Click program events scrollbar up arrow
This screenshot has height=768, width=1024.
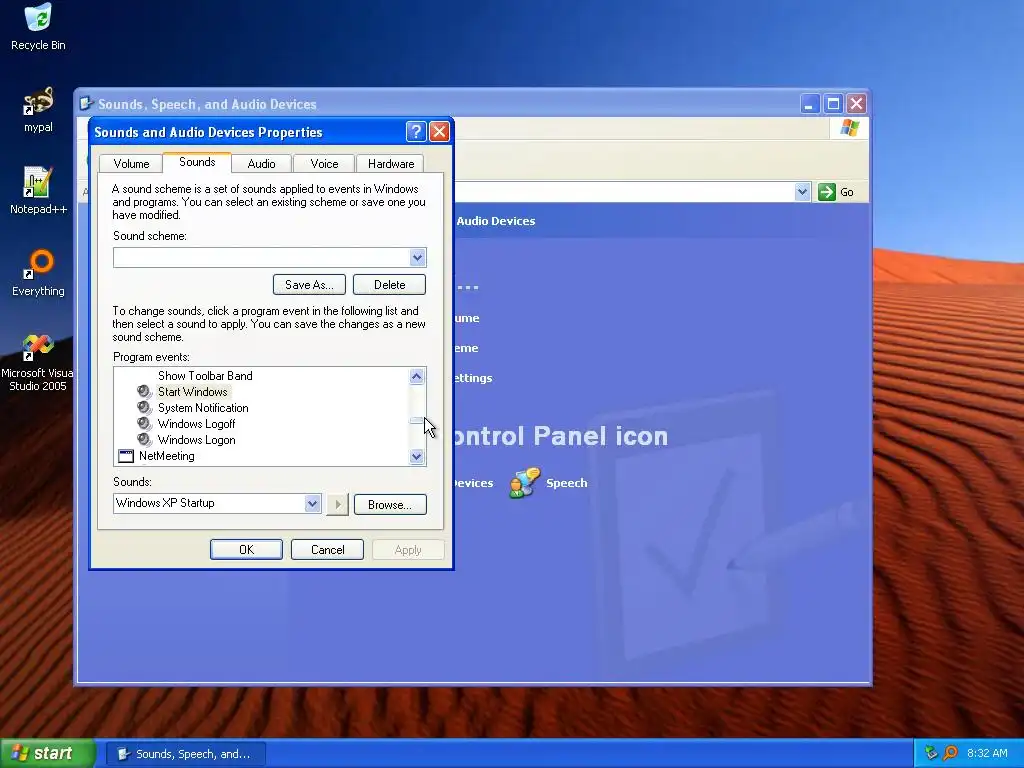coord(417,376)
